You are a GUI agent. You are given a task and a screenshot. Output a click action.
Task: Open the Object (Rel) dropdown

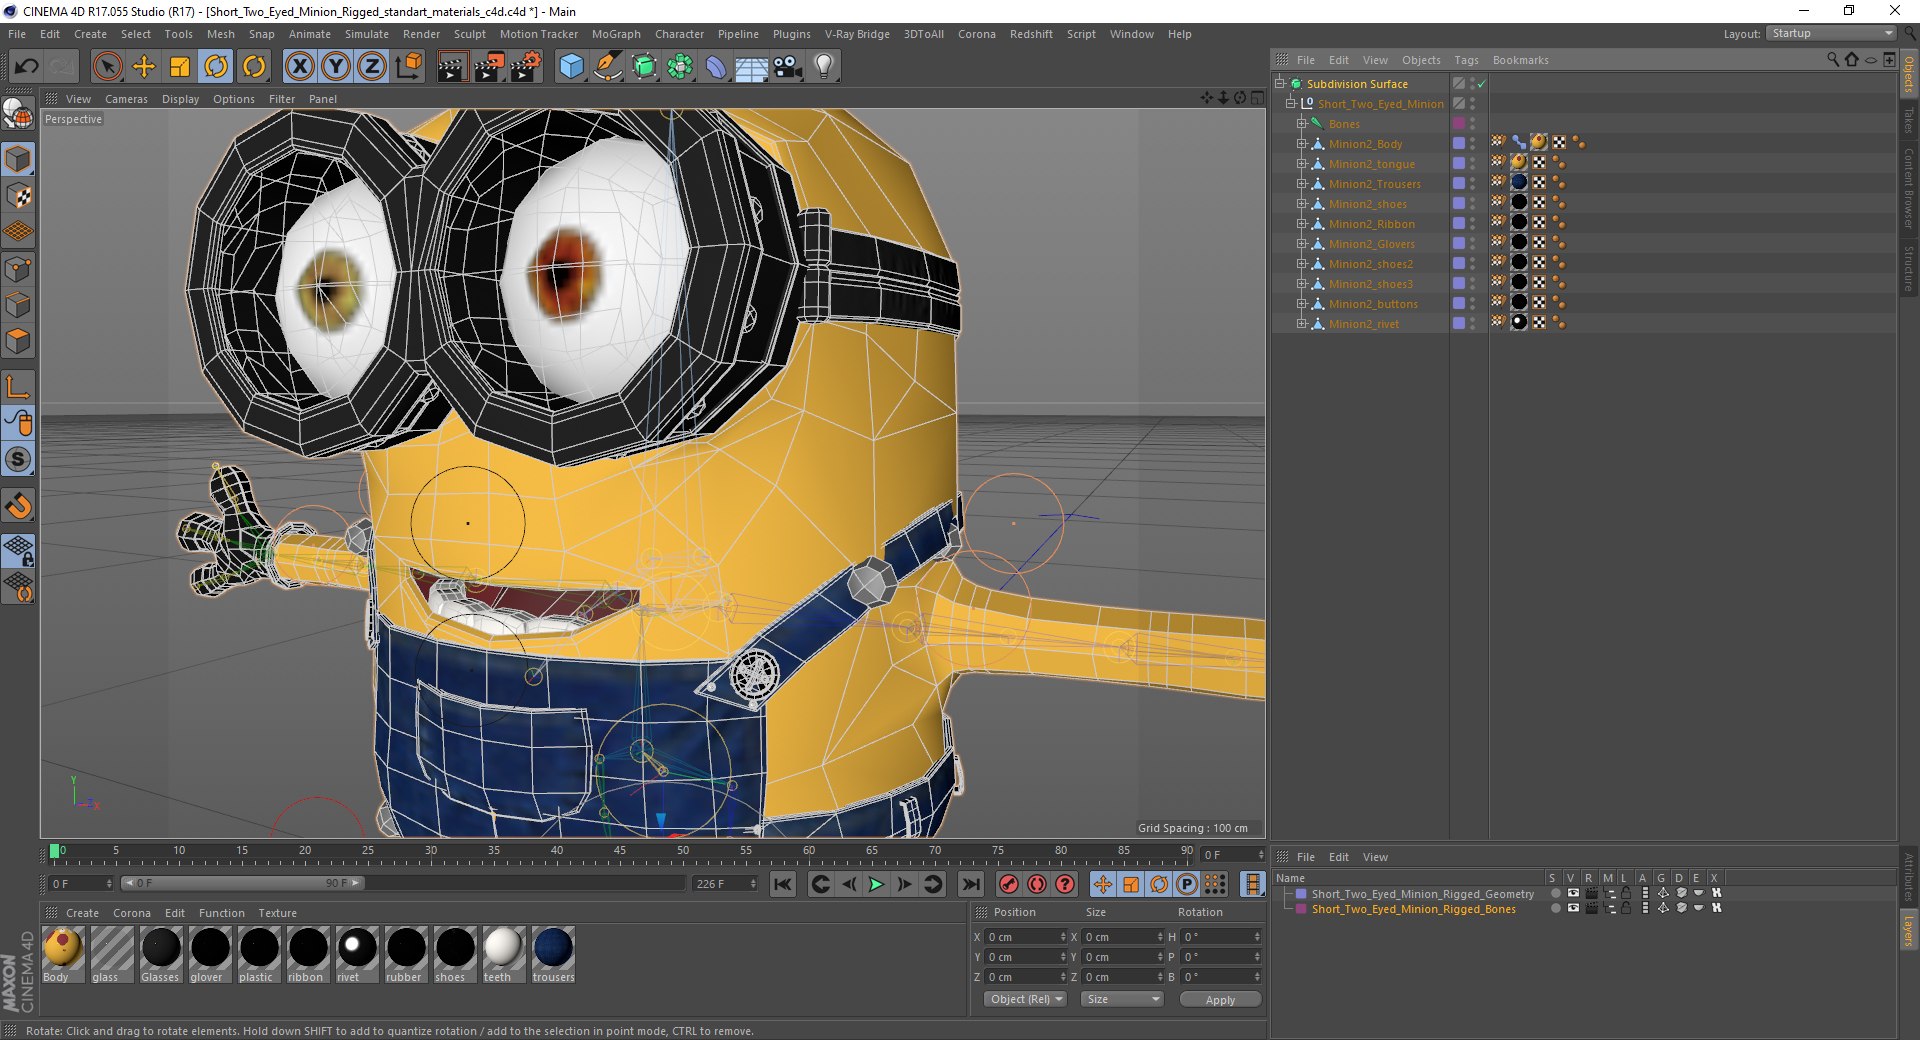(x=1026, y=999)
